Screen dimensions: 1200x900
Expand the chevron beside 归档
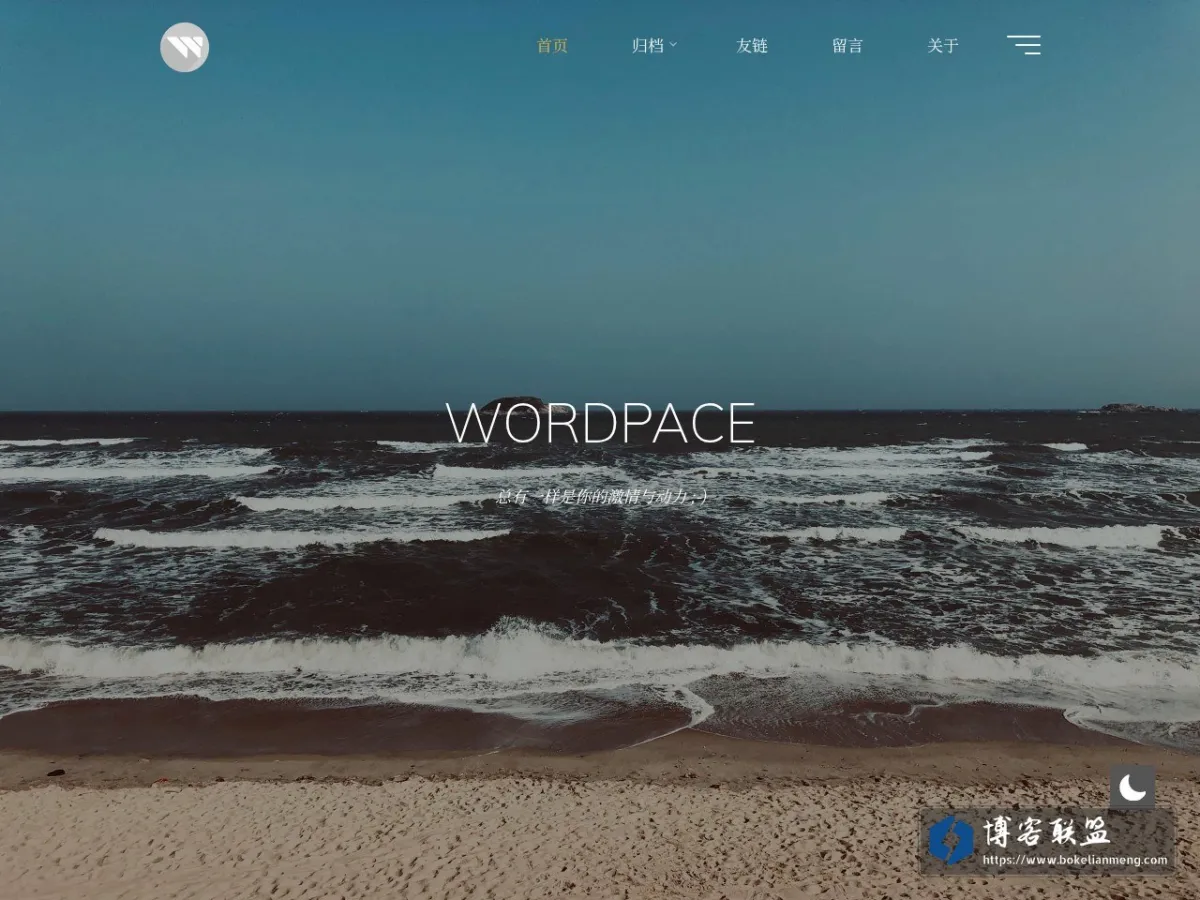[673, 44]
